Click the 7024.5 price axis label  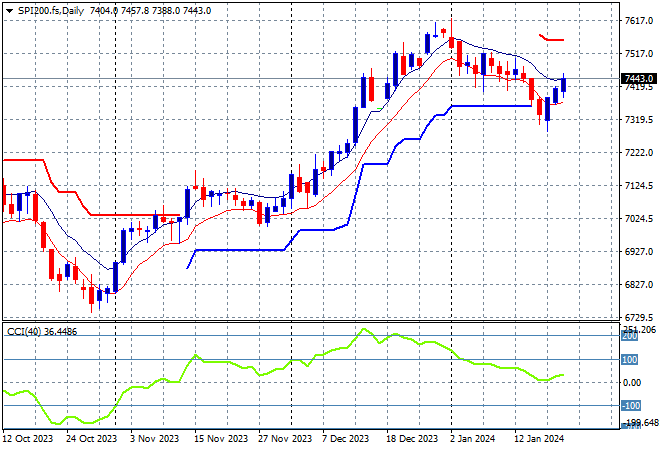tap(638, 219)
